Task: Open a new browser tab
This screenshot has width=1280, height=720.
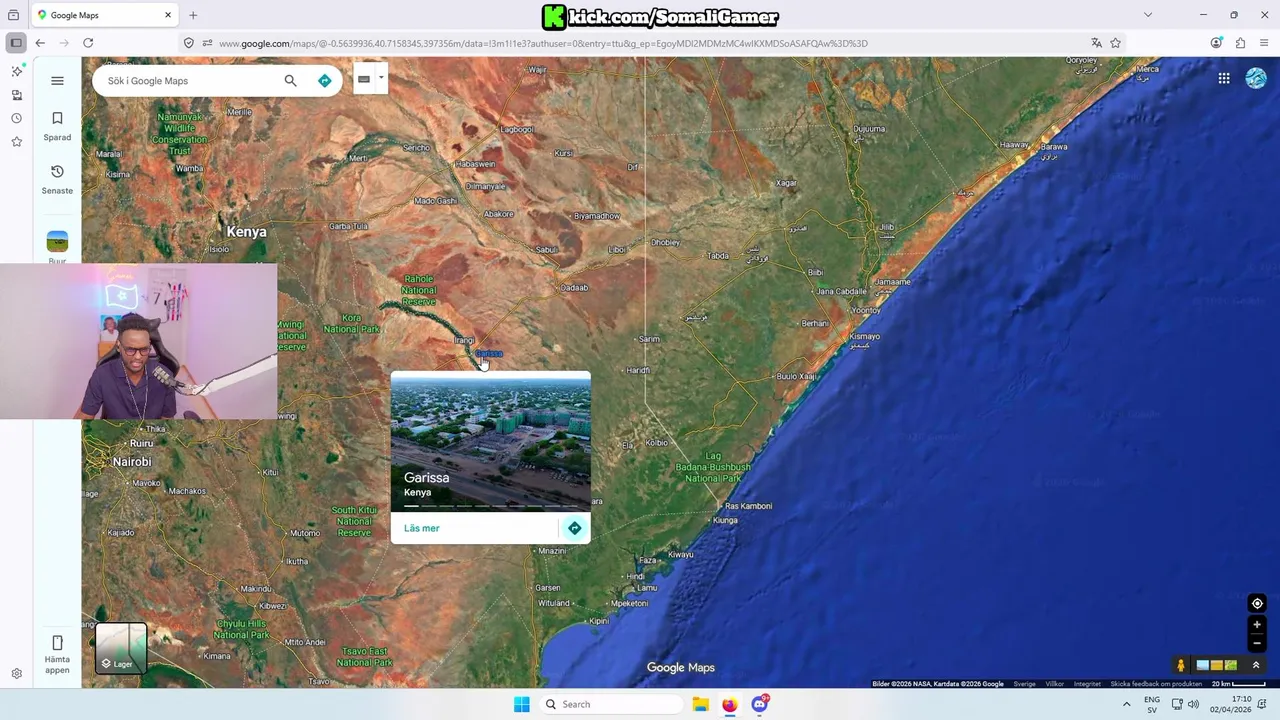Action: pyautogui.click(x=193, y=15)
